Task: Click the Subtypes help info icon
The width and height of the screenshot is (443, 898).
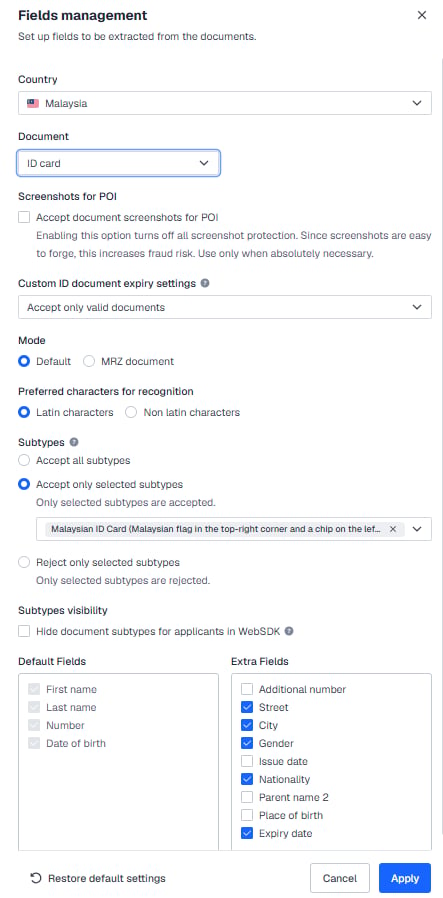Action: point(74,442)
